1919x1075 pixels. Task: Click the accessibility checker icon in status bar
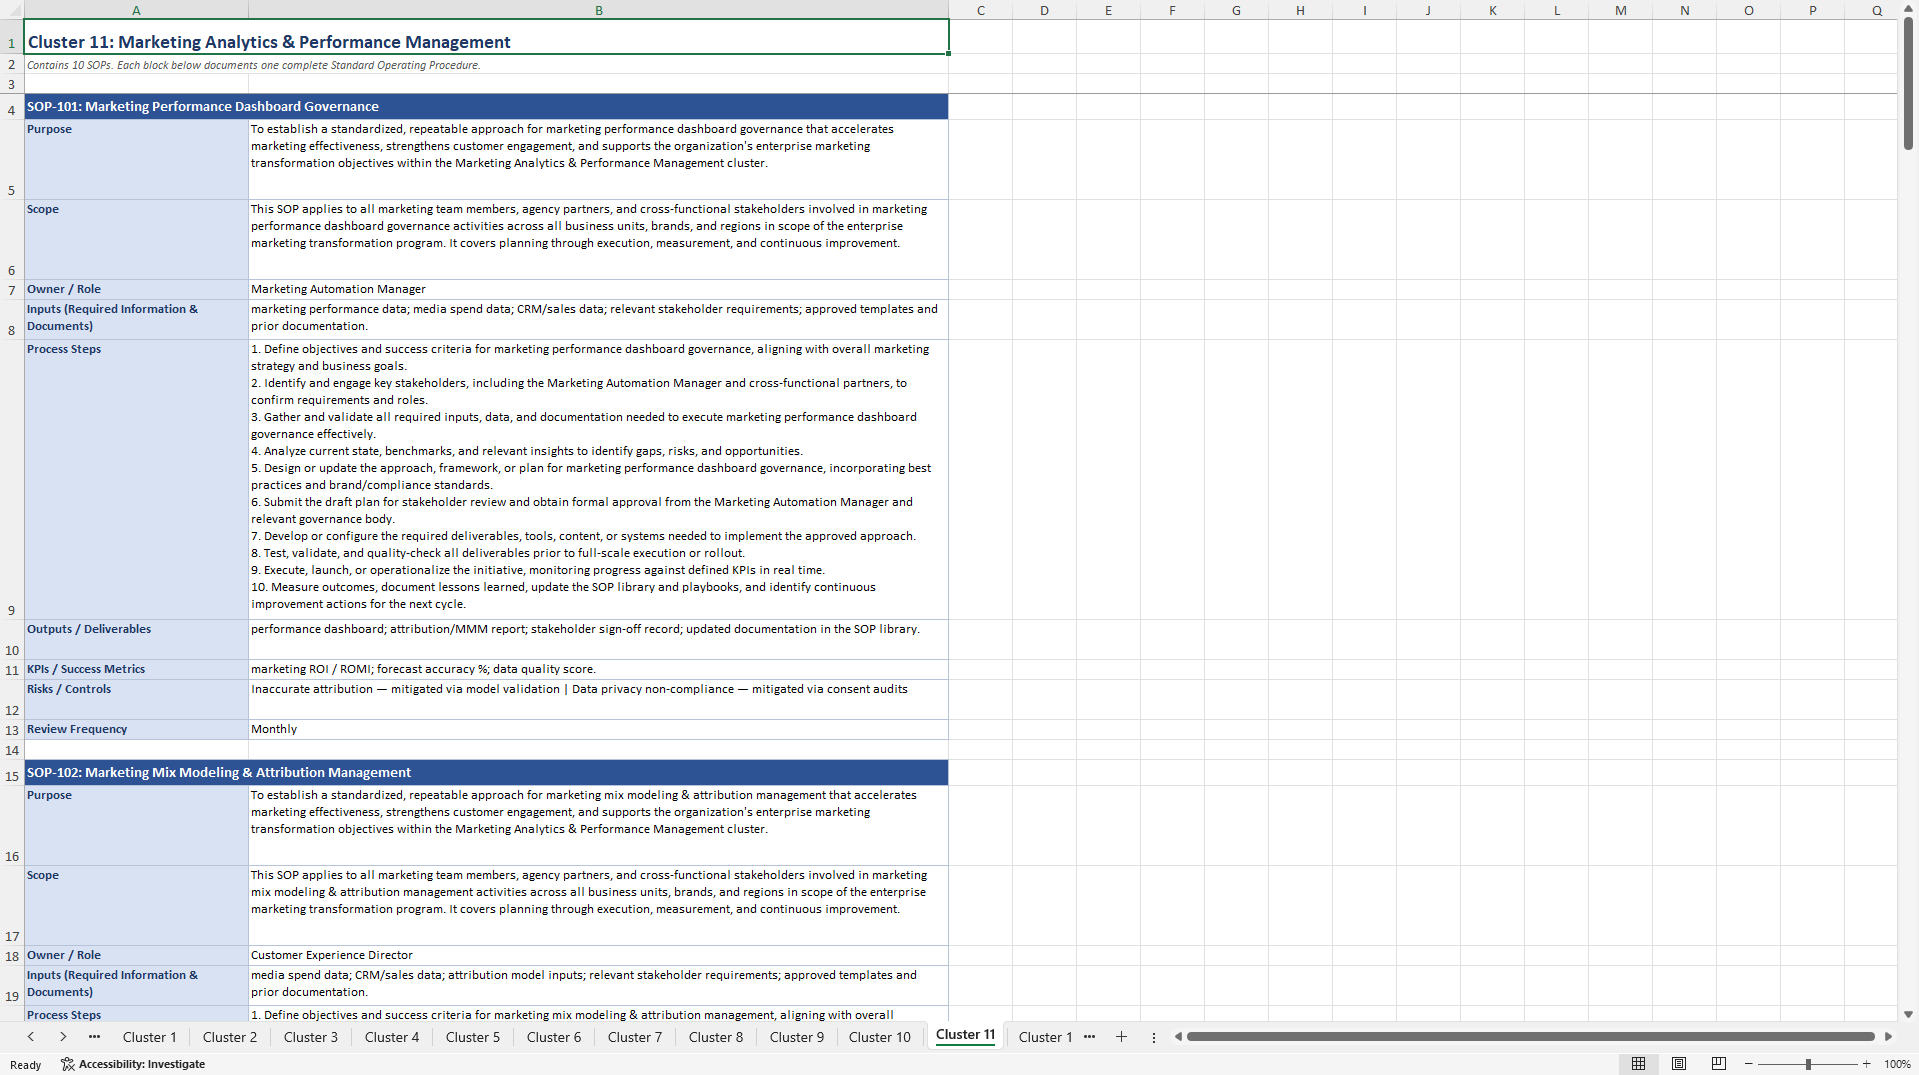[67, 1064]
